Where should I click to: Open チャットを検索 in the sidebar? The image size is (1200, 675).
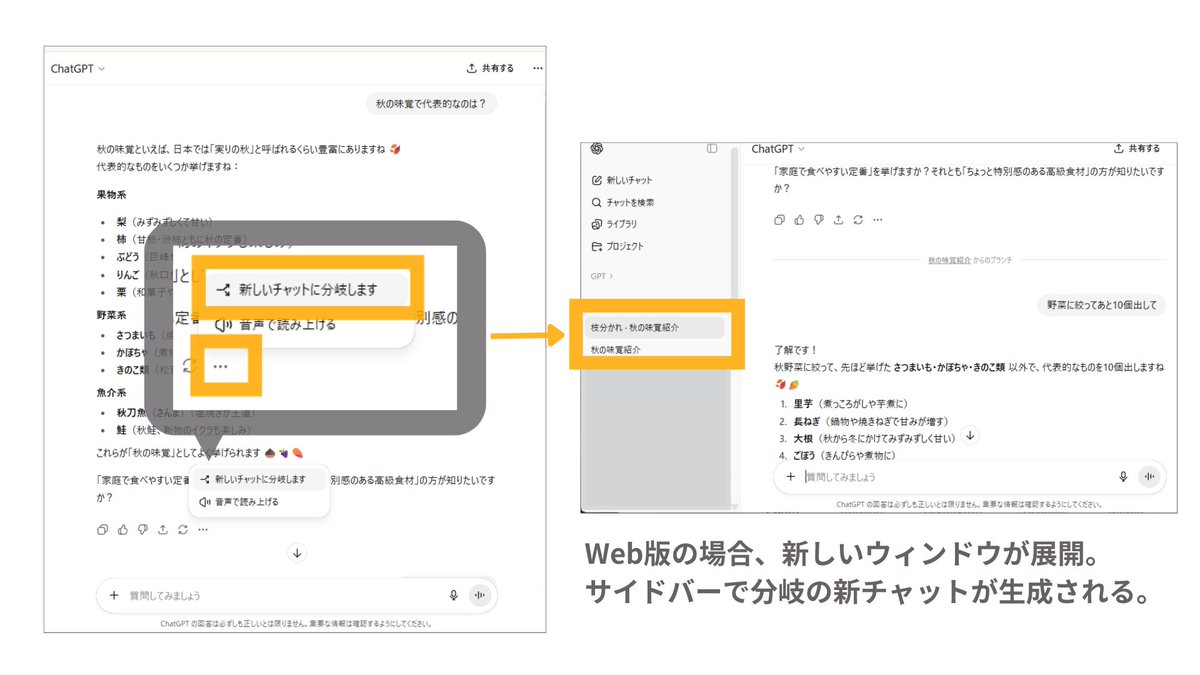623,202
